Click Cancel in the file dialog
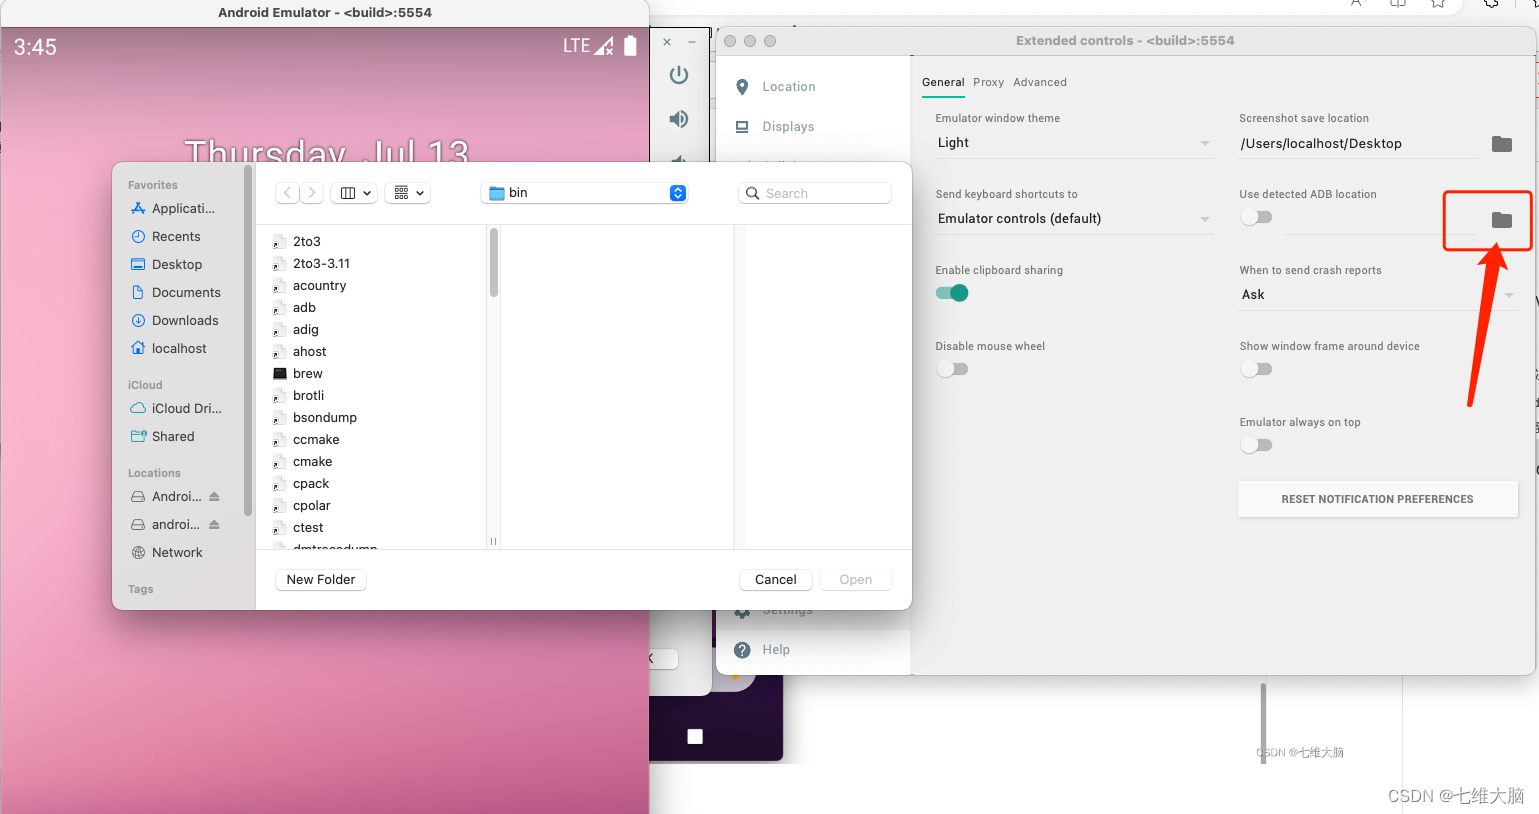This screenshot has height=814, width=1539. (776, 580)
